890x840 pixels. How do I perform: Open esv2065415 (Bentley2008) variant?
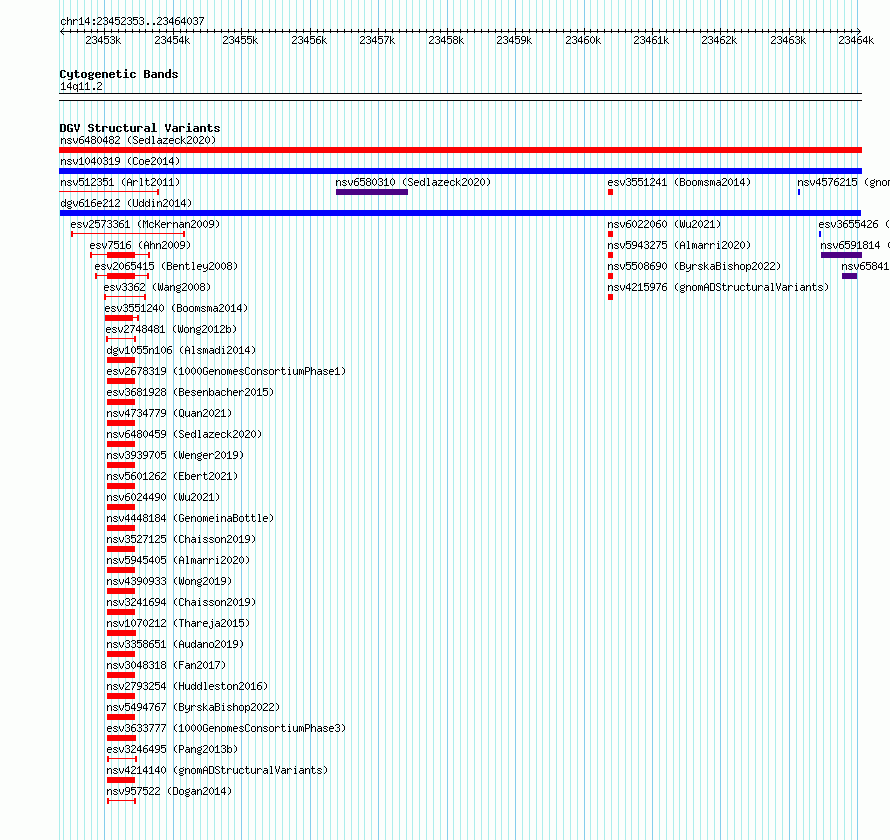point(166,266)
